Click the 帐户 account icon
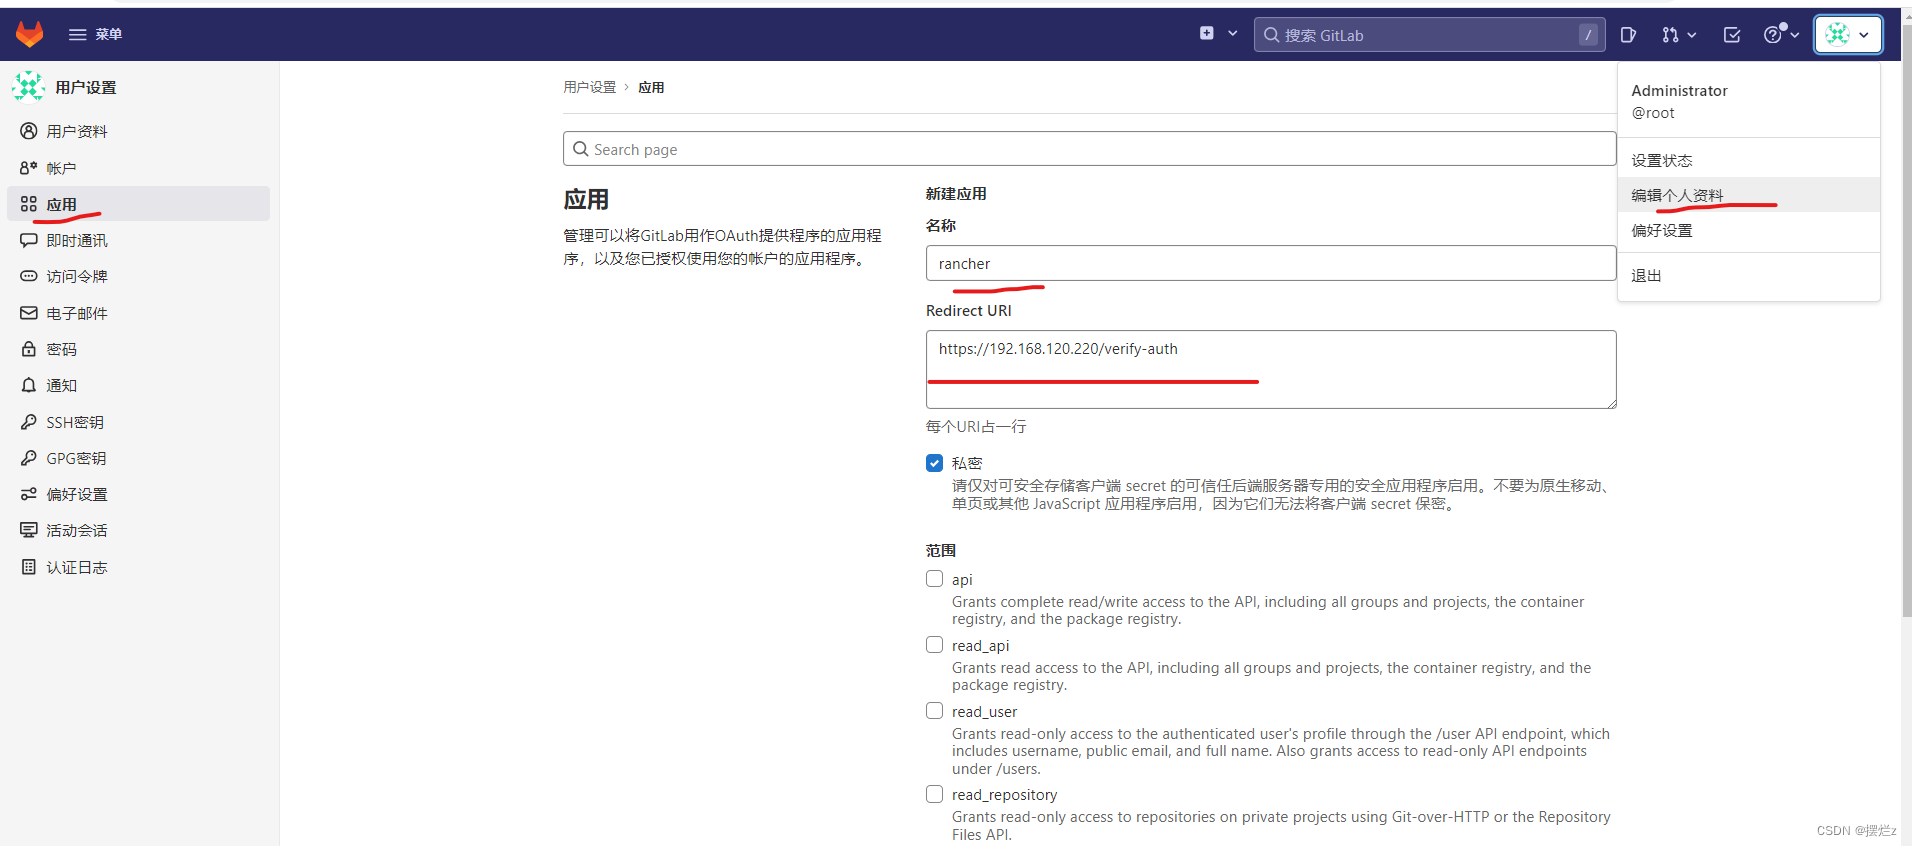 (x=29, y=168)
